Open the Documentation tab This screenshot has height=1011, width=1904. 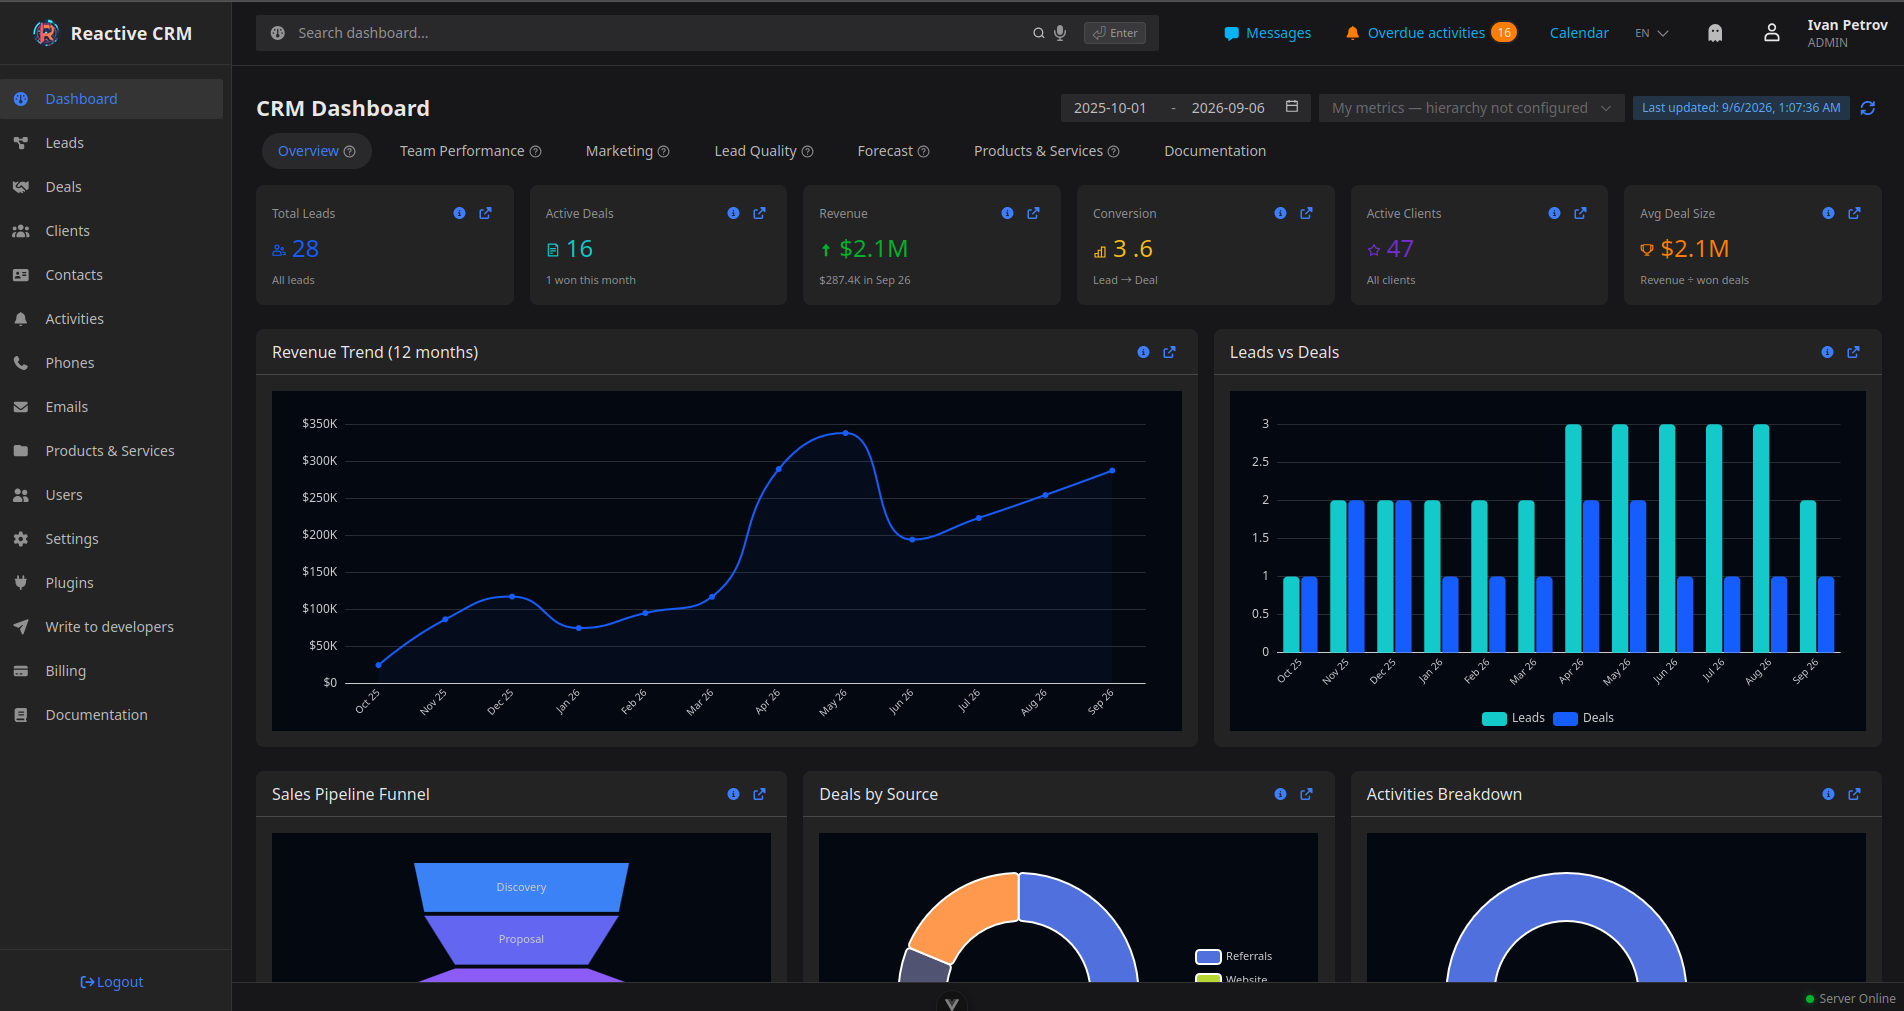(1215, 151)
